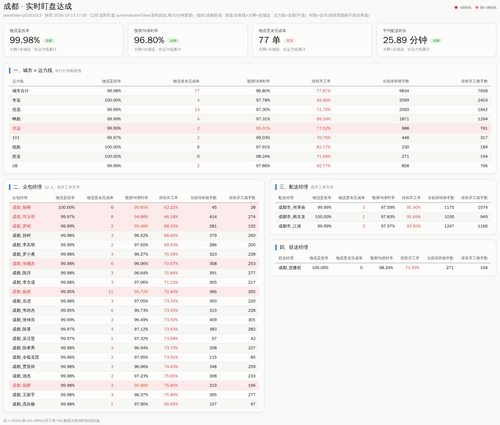Click the 70.67% cell in 众包经理 table
500x425 pixels.
pos(171,263)
